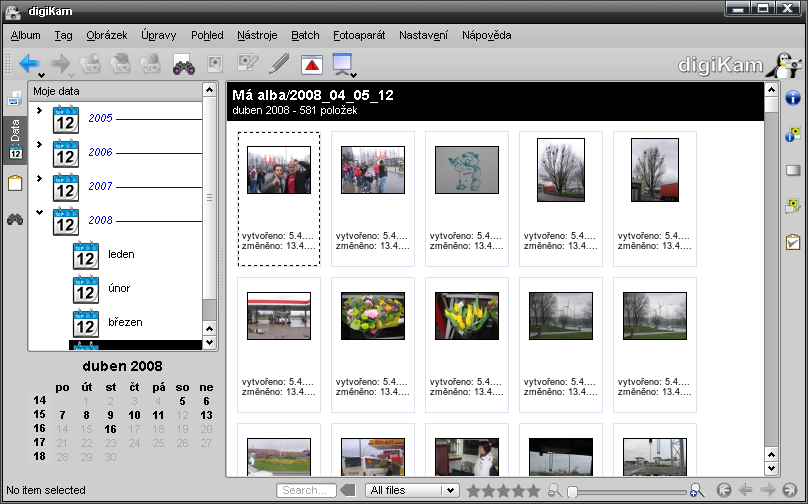Select březen month in tree
Image resolution: width=808 pixels, height=504 pixels.
tap(125, 322)
